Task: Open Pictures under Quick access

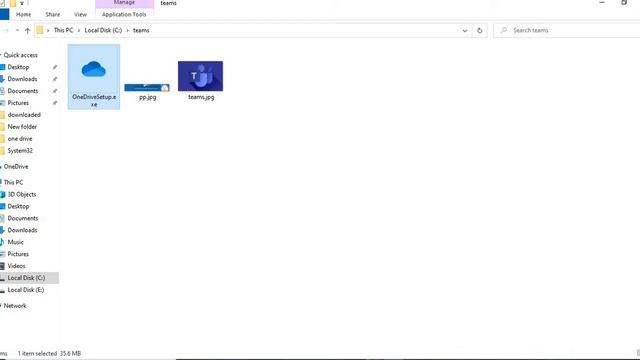Action: [x=18, y=103]
